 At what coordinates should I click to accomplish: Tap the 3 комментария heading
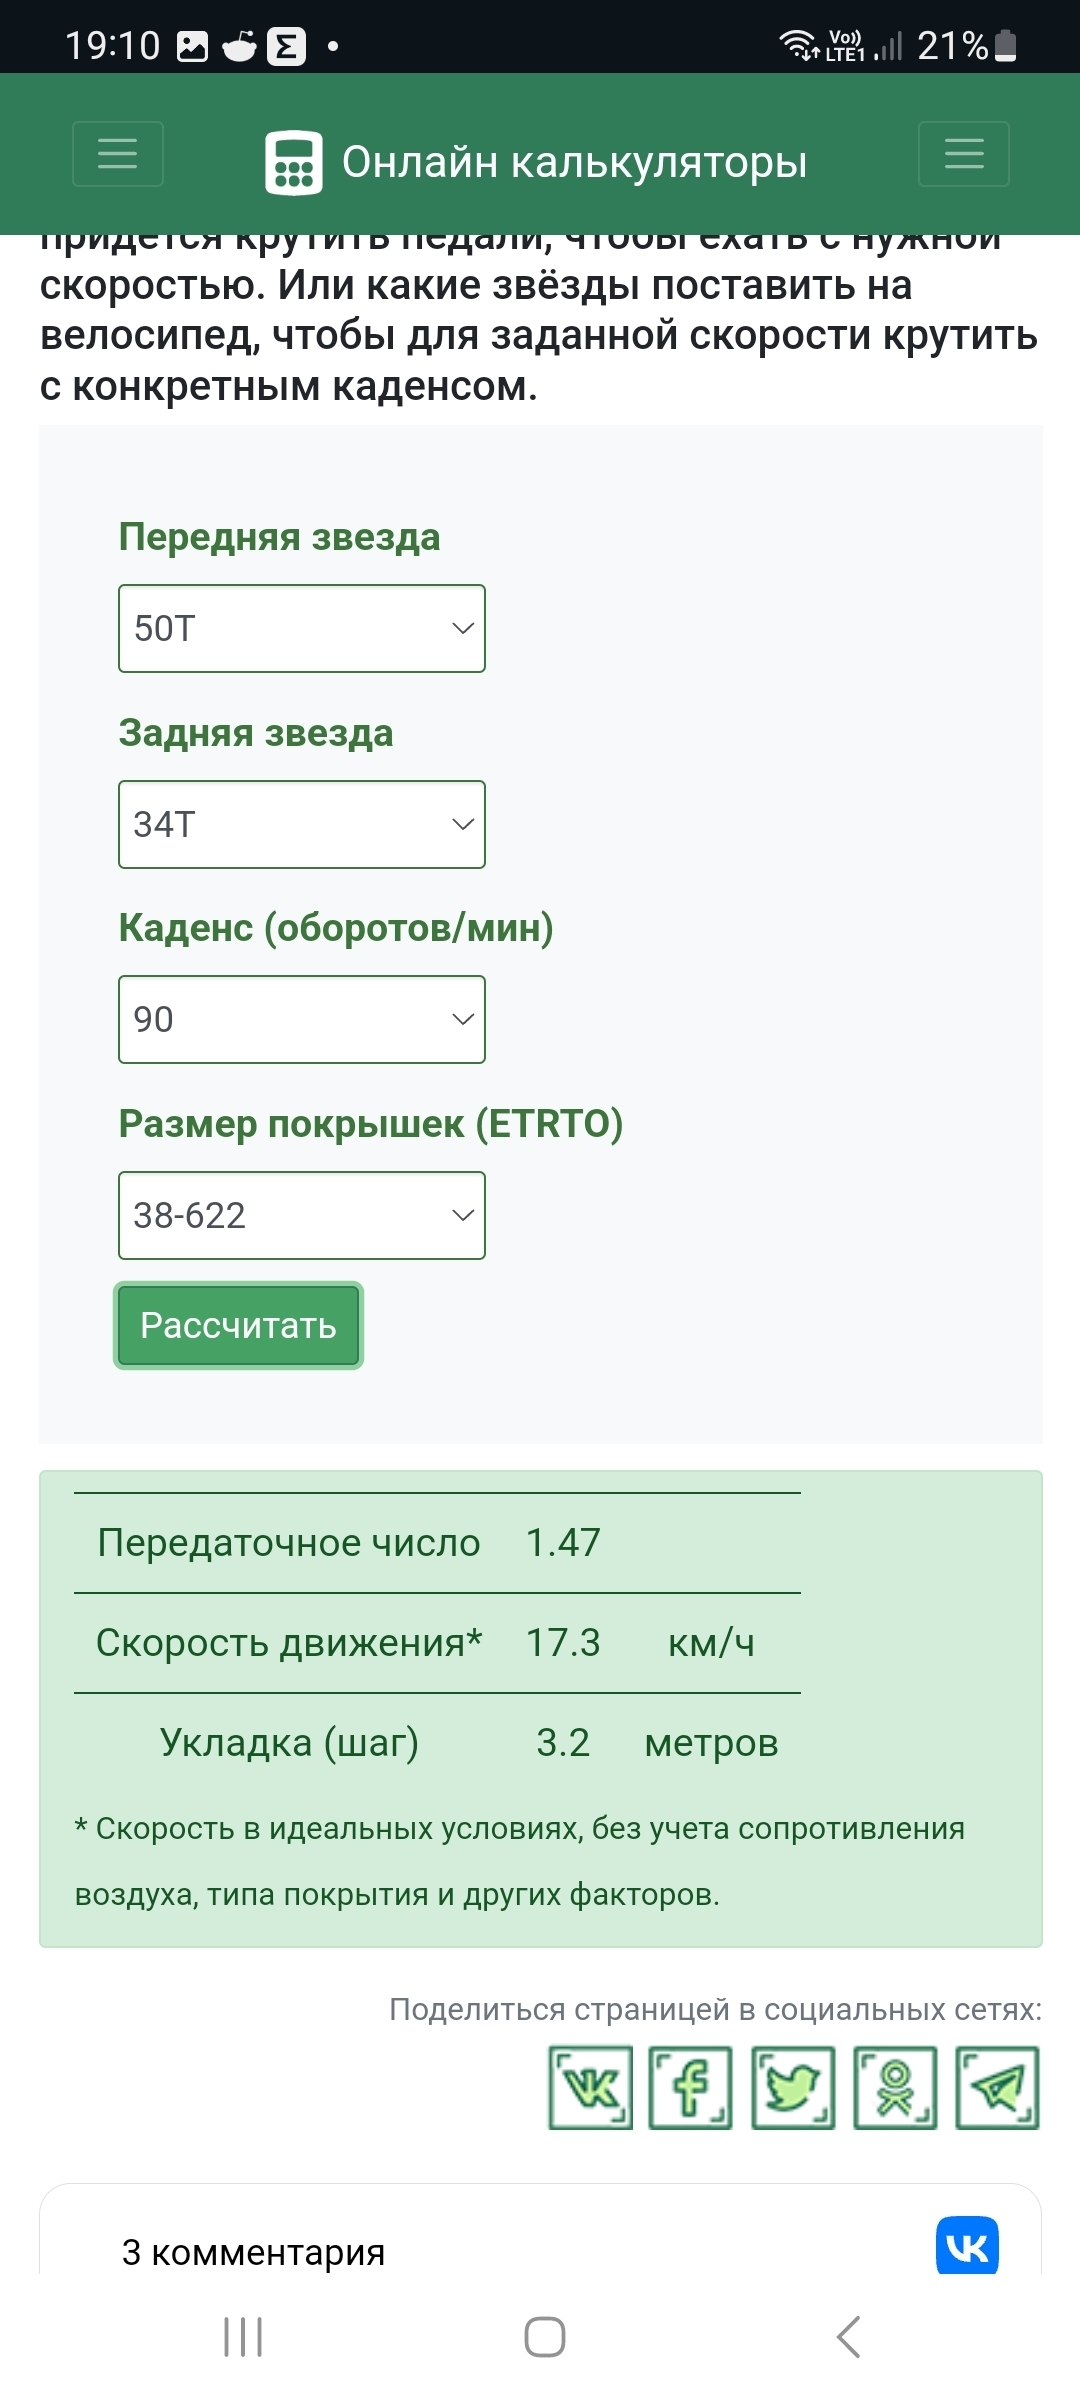coord(253,2252)
